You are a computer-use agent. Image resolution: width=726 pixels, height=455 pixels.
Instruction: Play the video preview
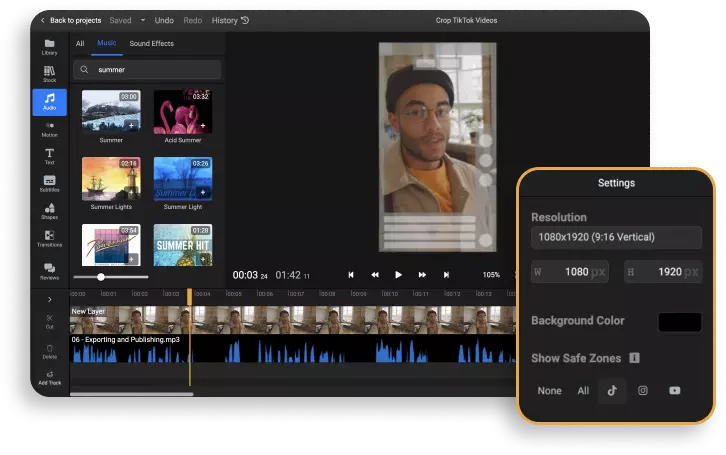click(x=398, y=275)
